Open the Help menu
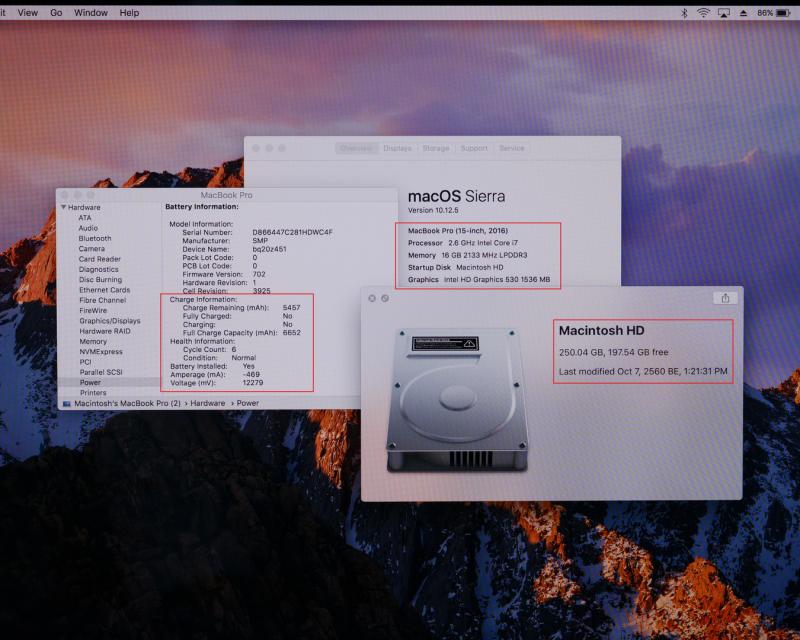Screen dimensions: 800x640 (x=129, y=13)
